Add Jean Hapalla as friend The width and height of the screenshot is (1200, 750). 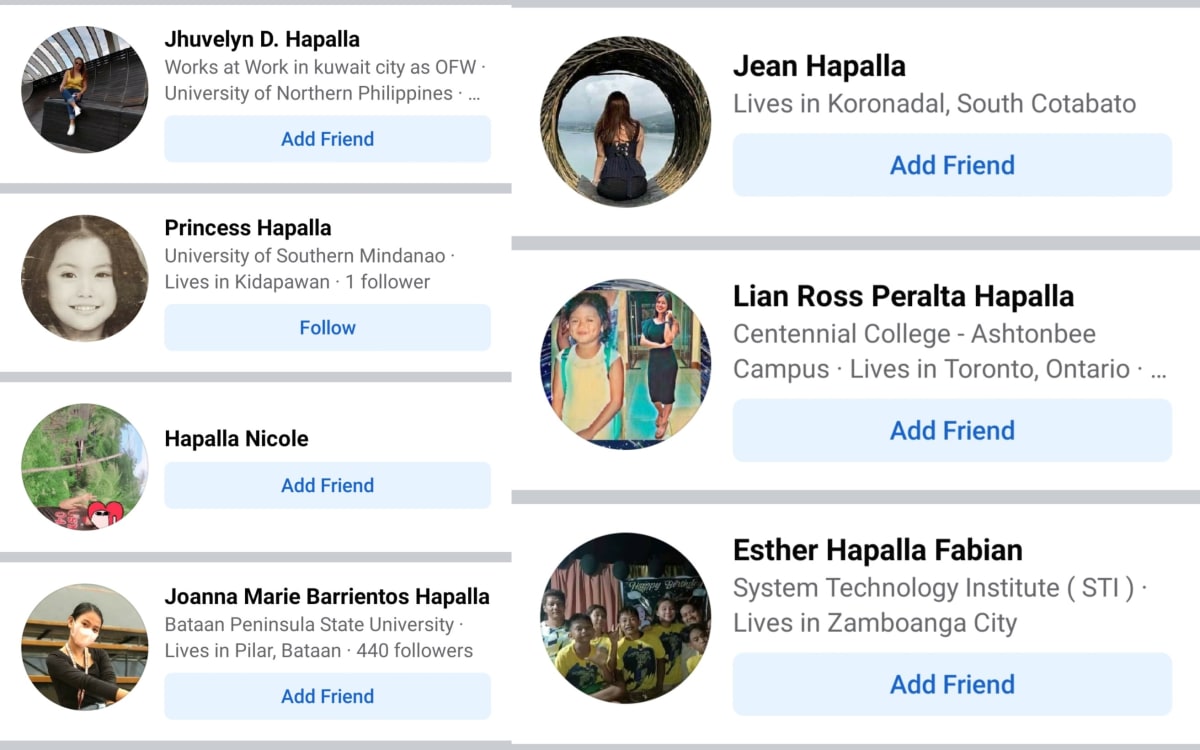(x=952, y=165)
